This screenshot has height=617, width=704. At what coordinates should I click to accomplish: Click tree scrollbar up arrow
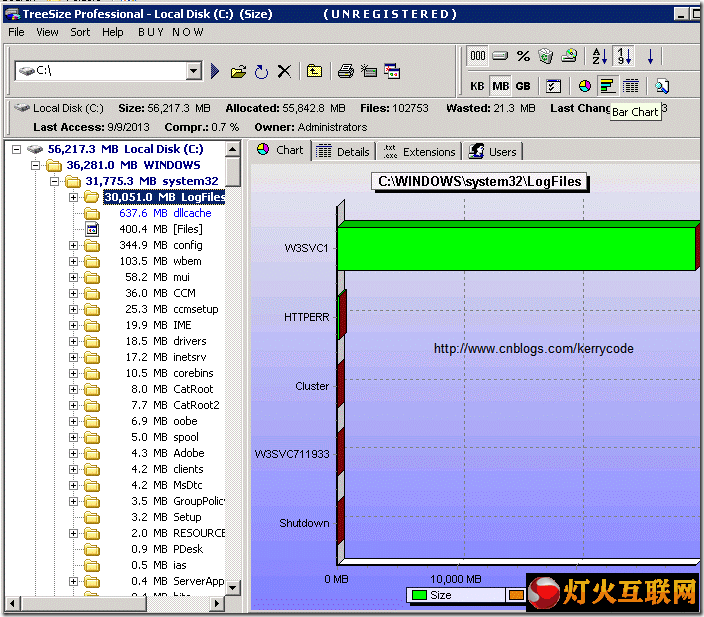pyautogui.click(x=233, y=149)
